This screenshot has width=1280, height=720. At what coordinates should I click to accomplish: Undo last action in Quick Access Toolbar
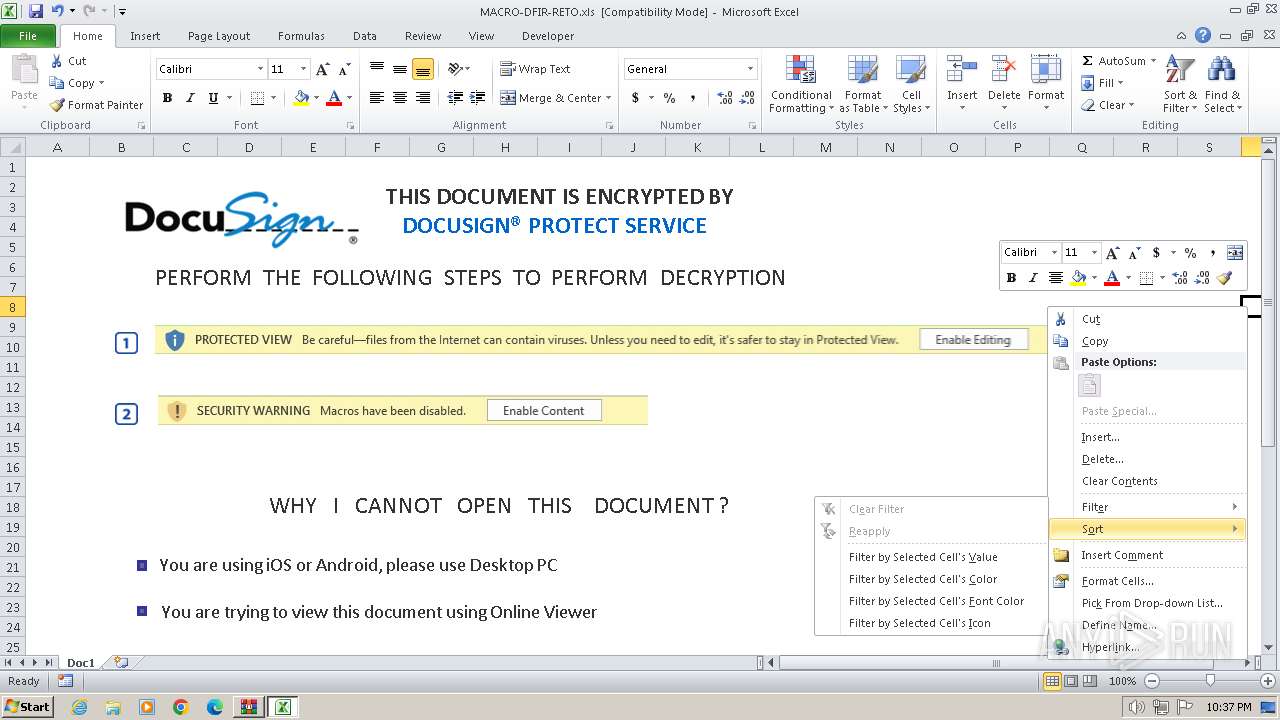click(x=58, y=11)
